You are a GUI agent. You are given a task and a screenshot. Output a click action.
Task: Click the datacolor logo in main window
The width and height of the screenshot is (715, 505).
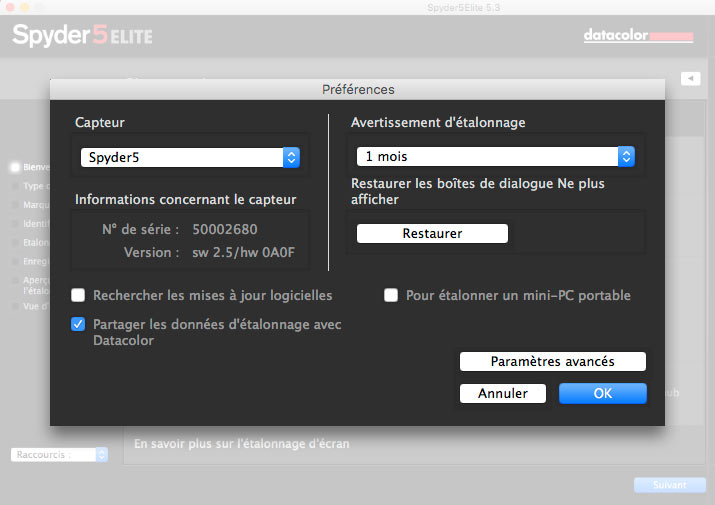[x=638, y=36]
